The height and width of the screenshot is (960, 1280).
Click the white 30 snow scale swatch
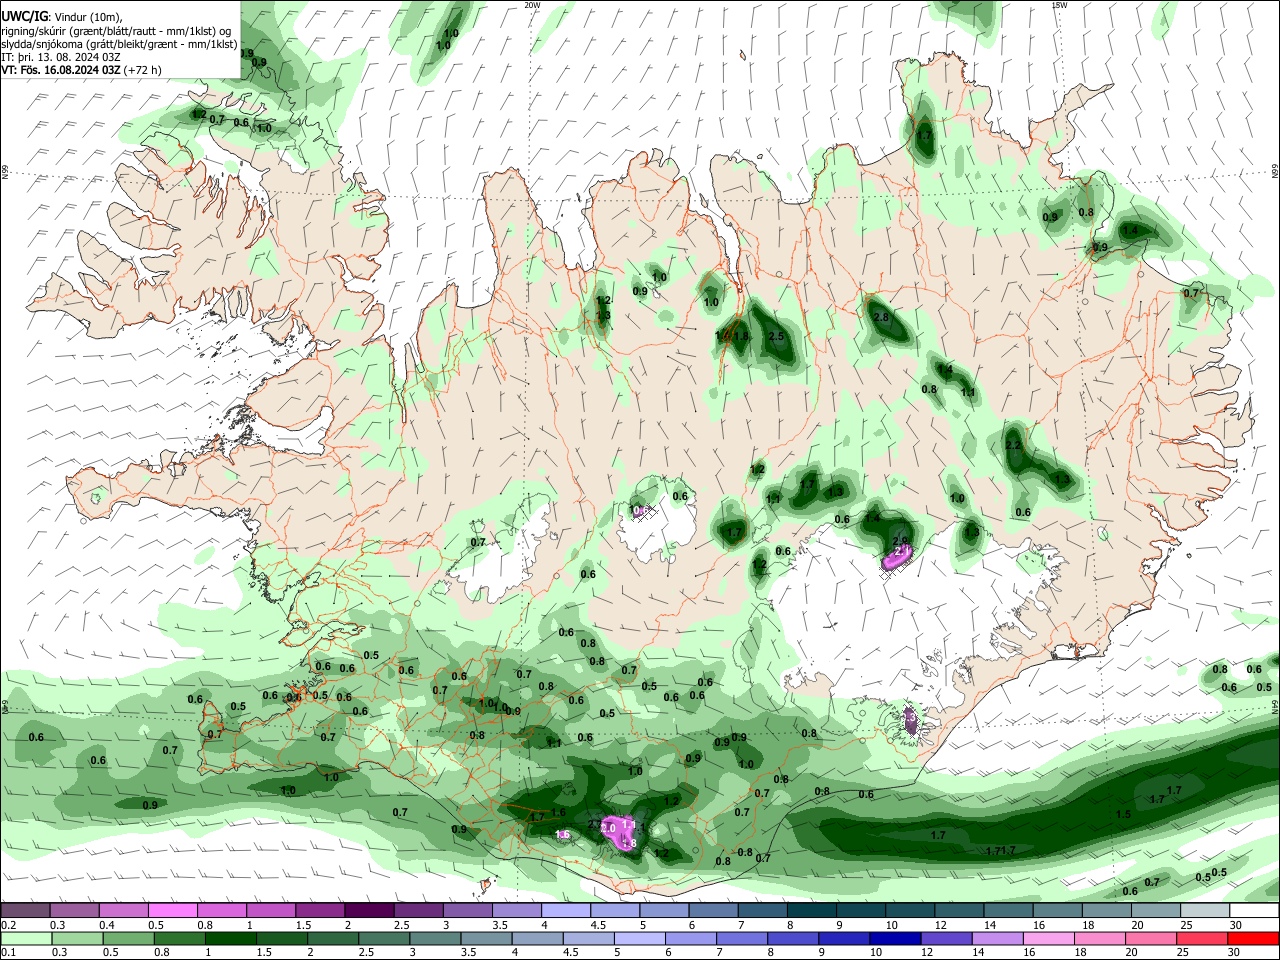[x=1254, y=910]
